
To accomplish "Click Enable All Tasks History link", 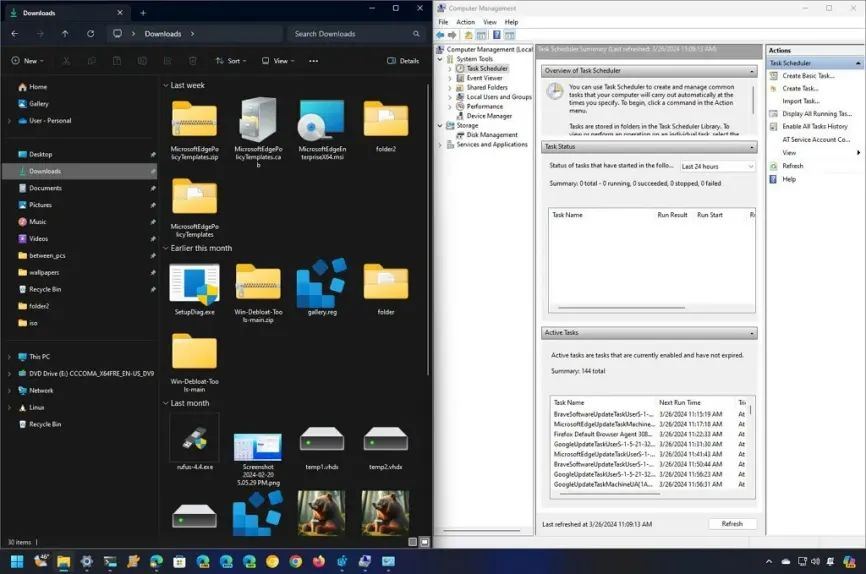I will 814,127.
